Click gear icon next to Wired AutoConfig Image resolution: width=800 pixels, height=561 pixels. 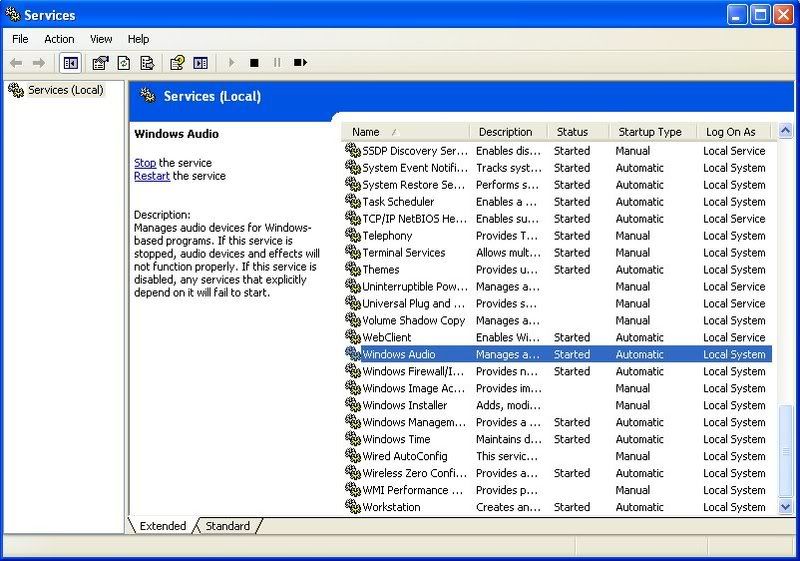click(x=353, y=456)
